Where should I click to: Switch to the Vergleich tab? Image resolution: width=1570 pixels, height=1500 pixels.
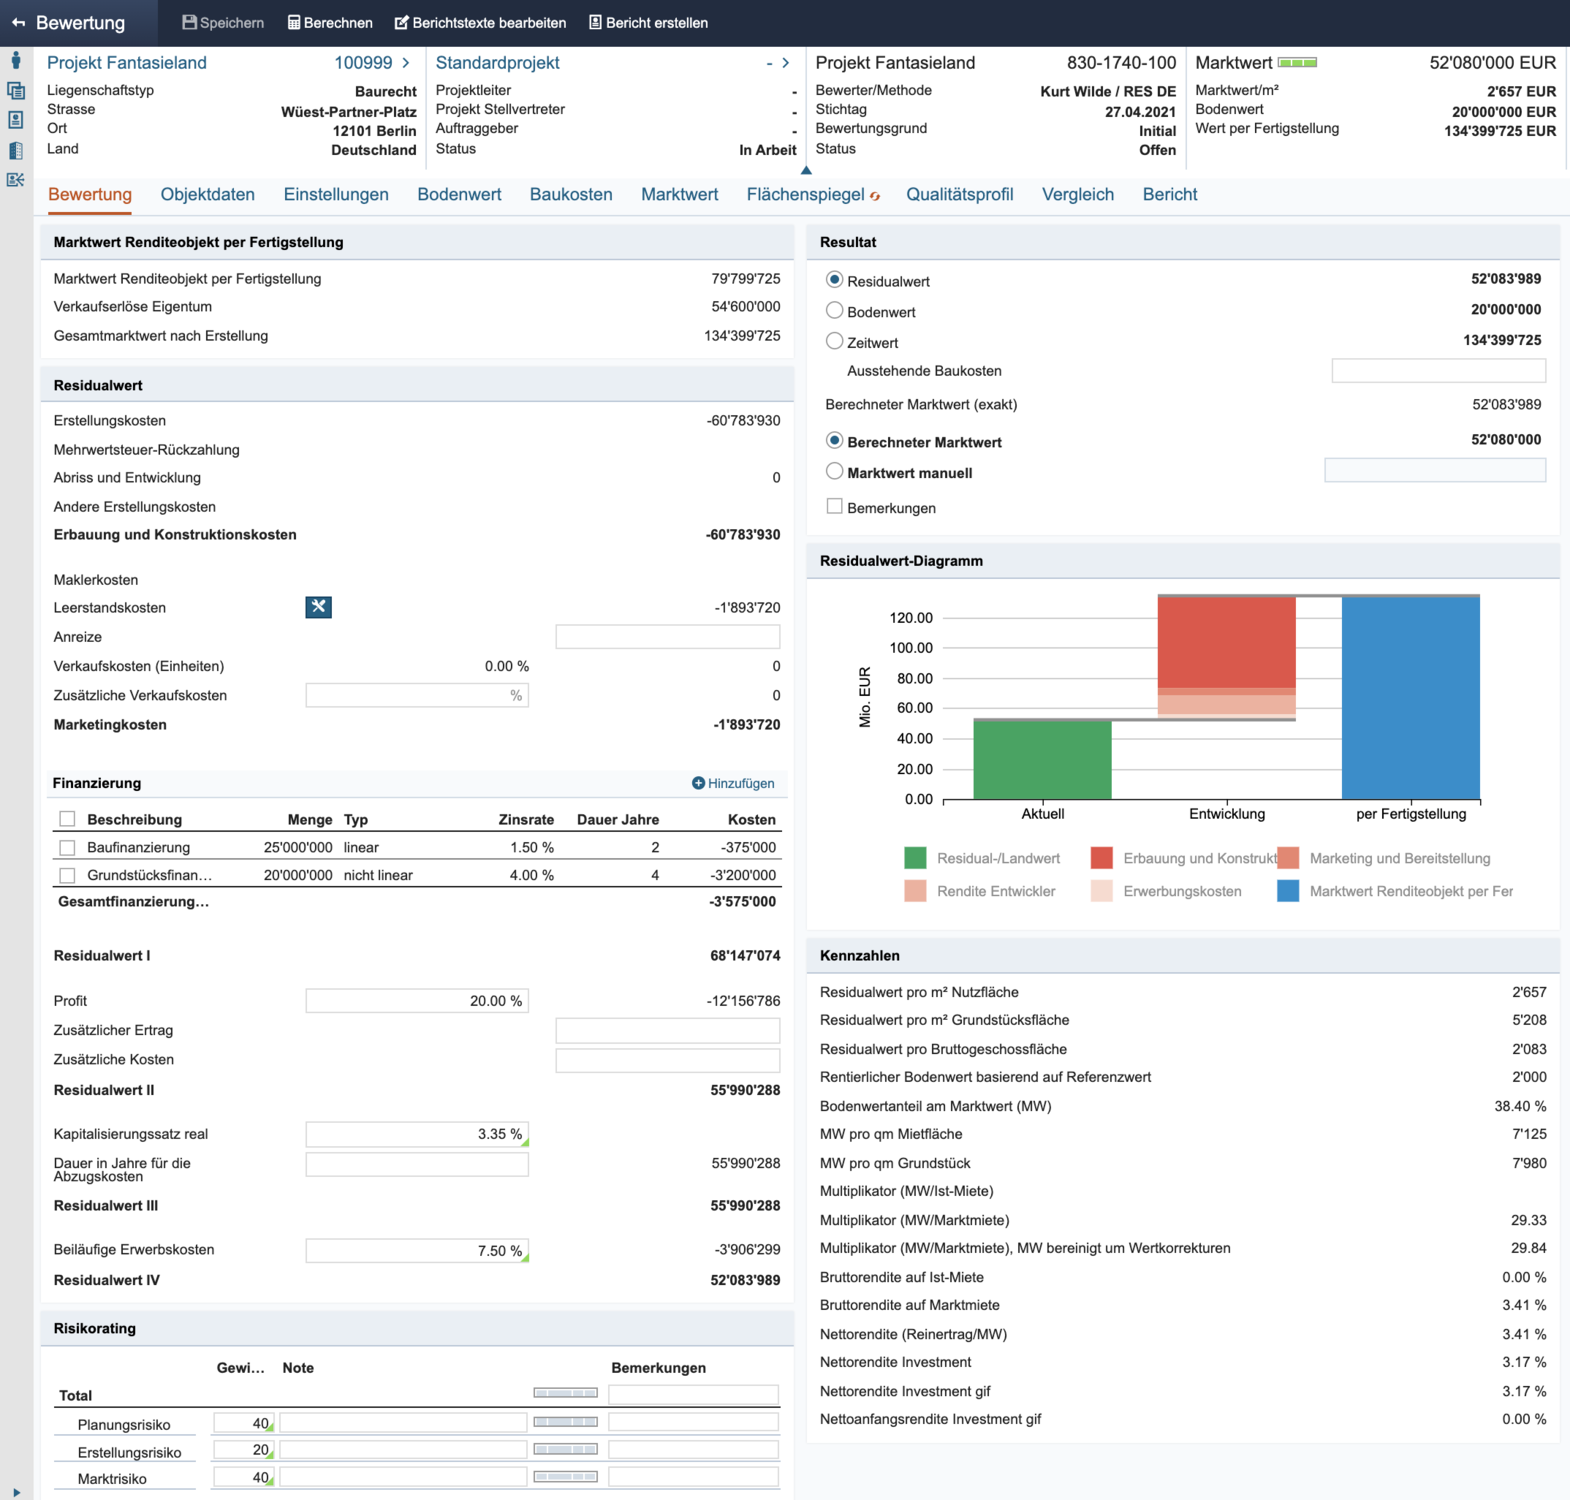(x=1077, y=194)
